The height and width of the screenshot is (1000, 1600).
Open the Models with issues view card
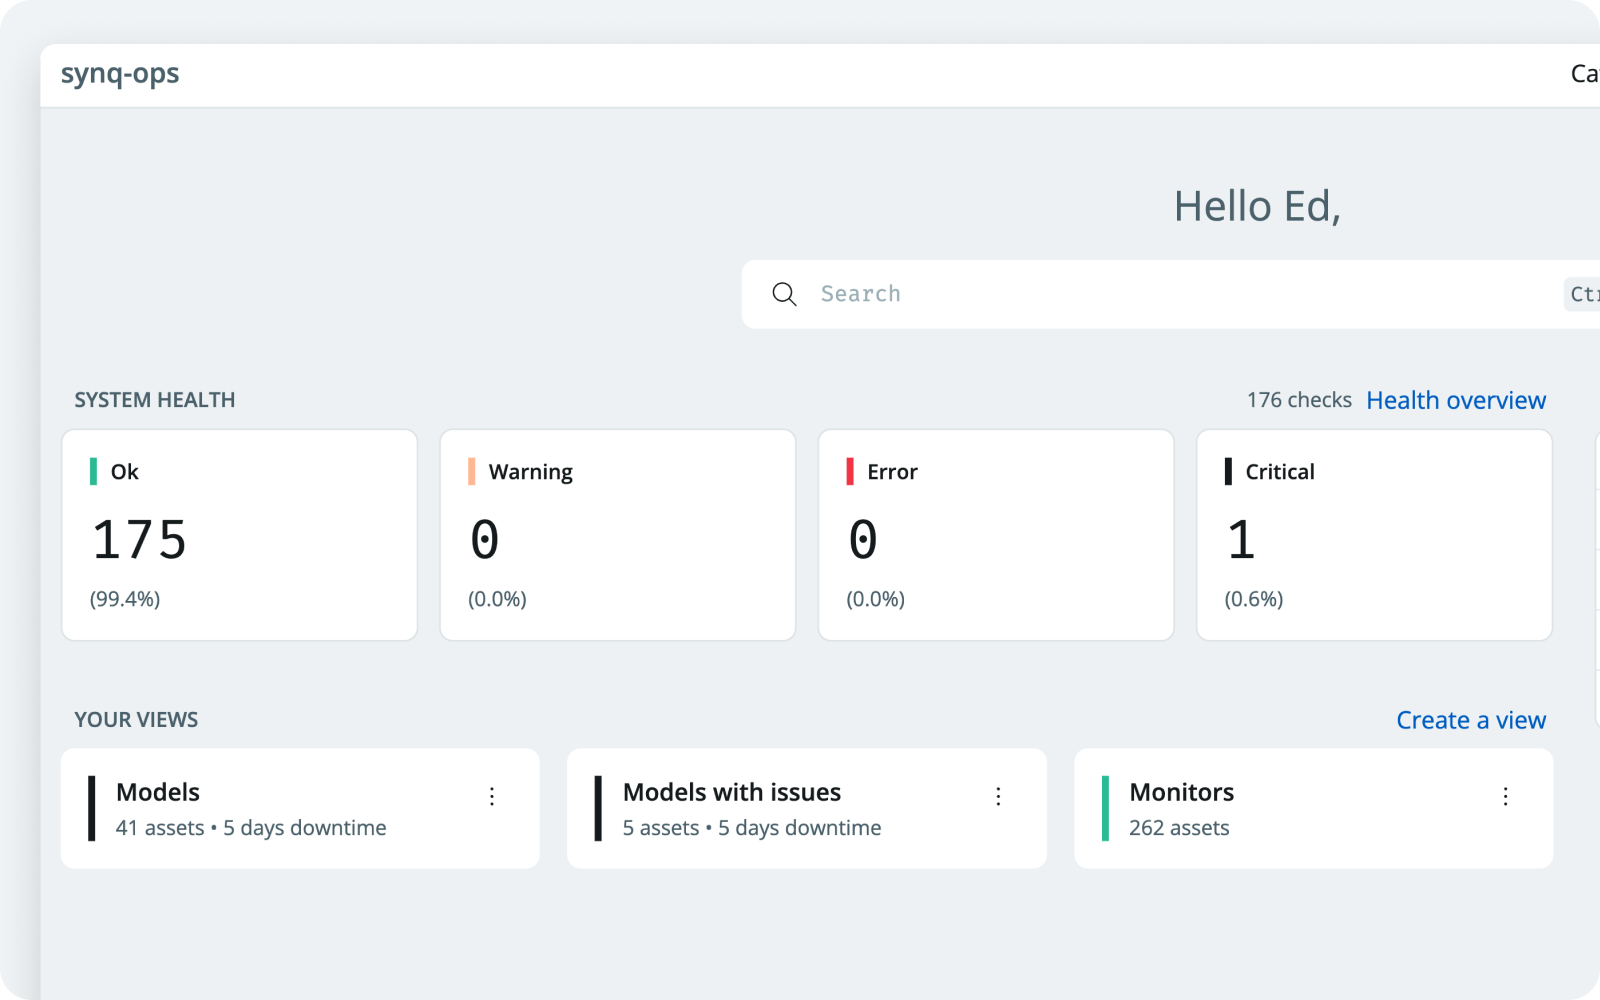click(807, 808)
